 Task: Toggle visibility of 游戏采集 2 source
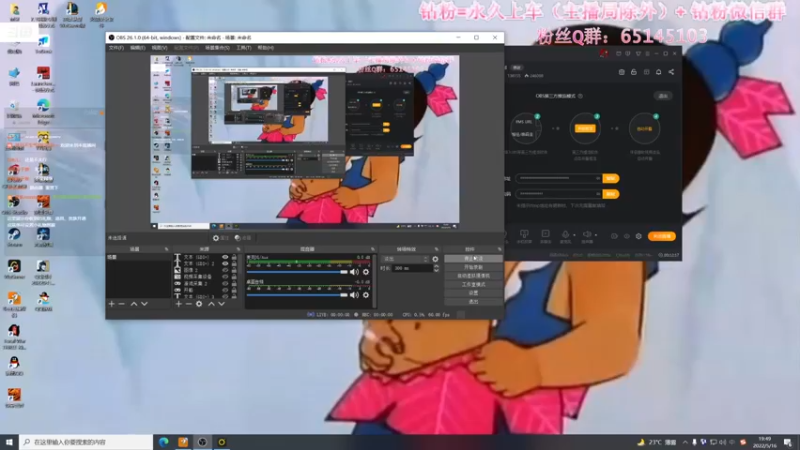(x=225, y=284)
